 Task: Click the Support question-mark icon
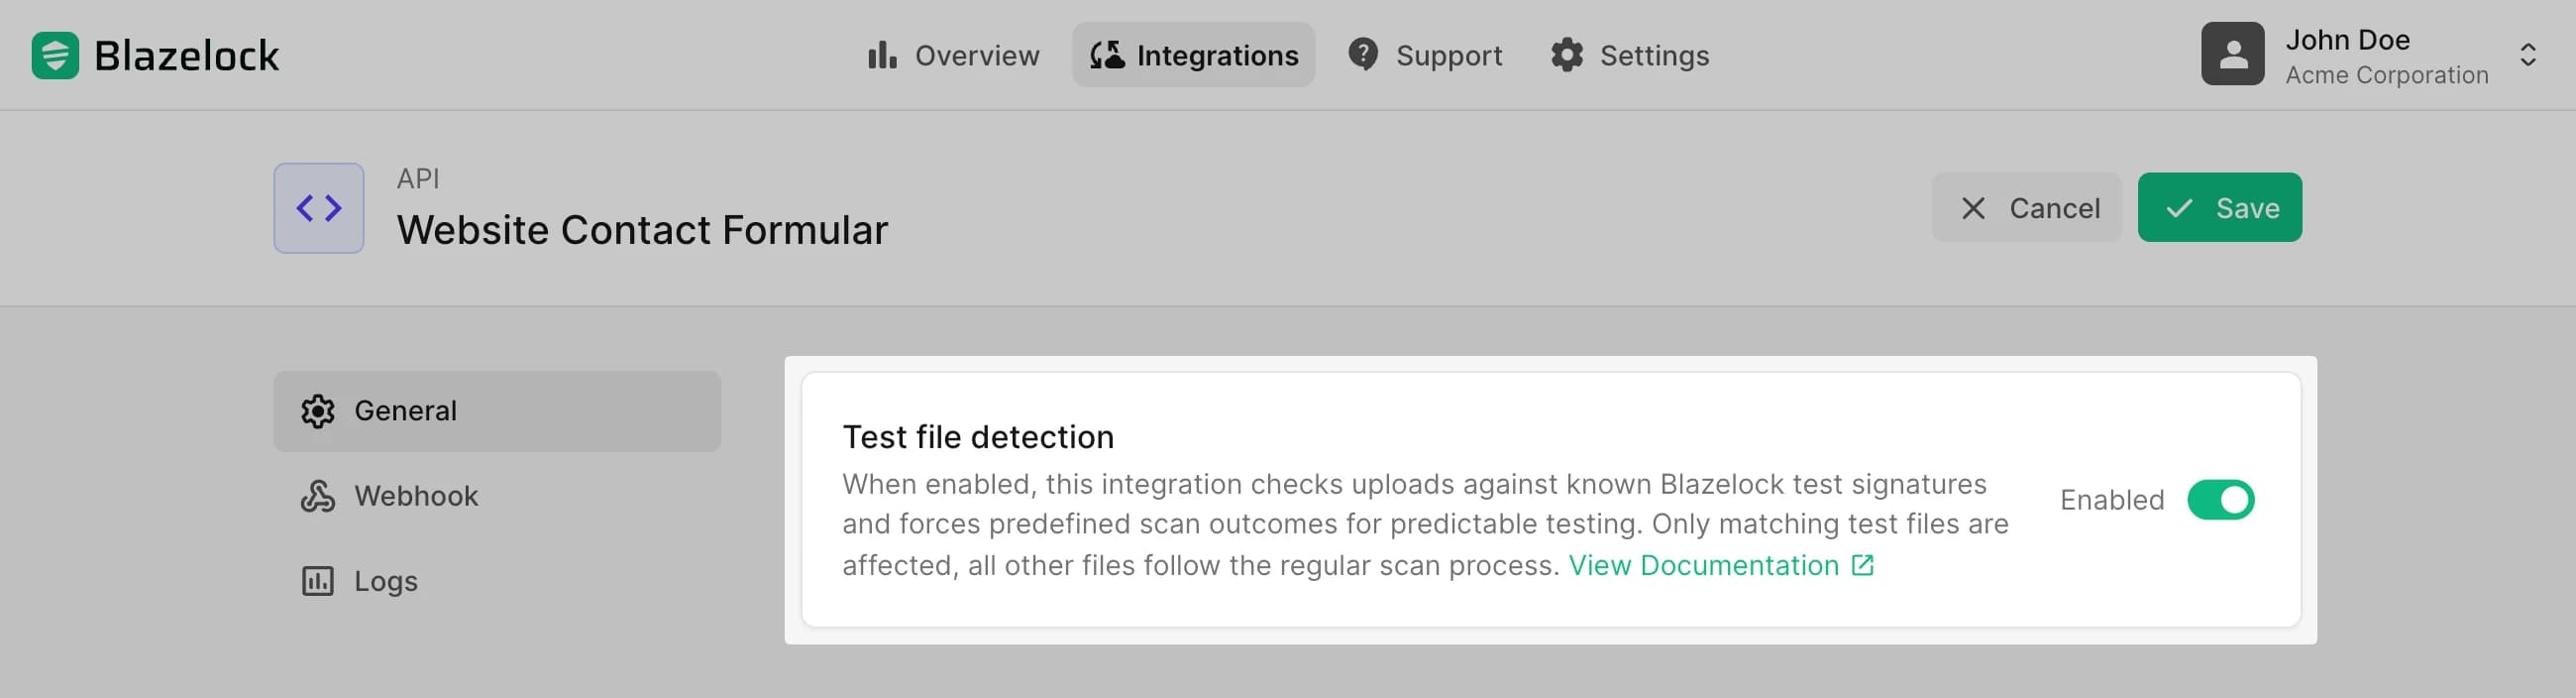coord(1362,55)
